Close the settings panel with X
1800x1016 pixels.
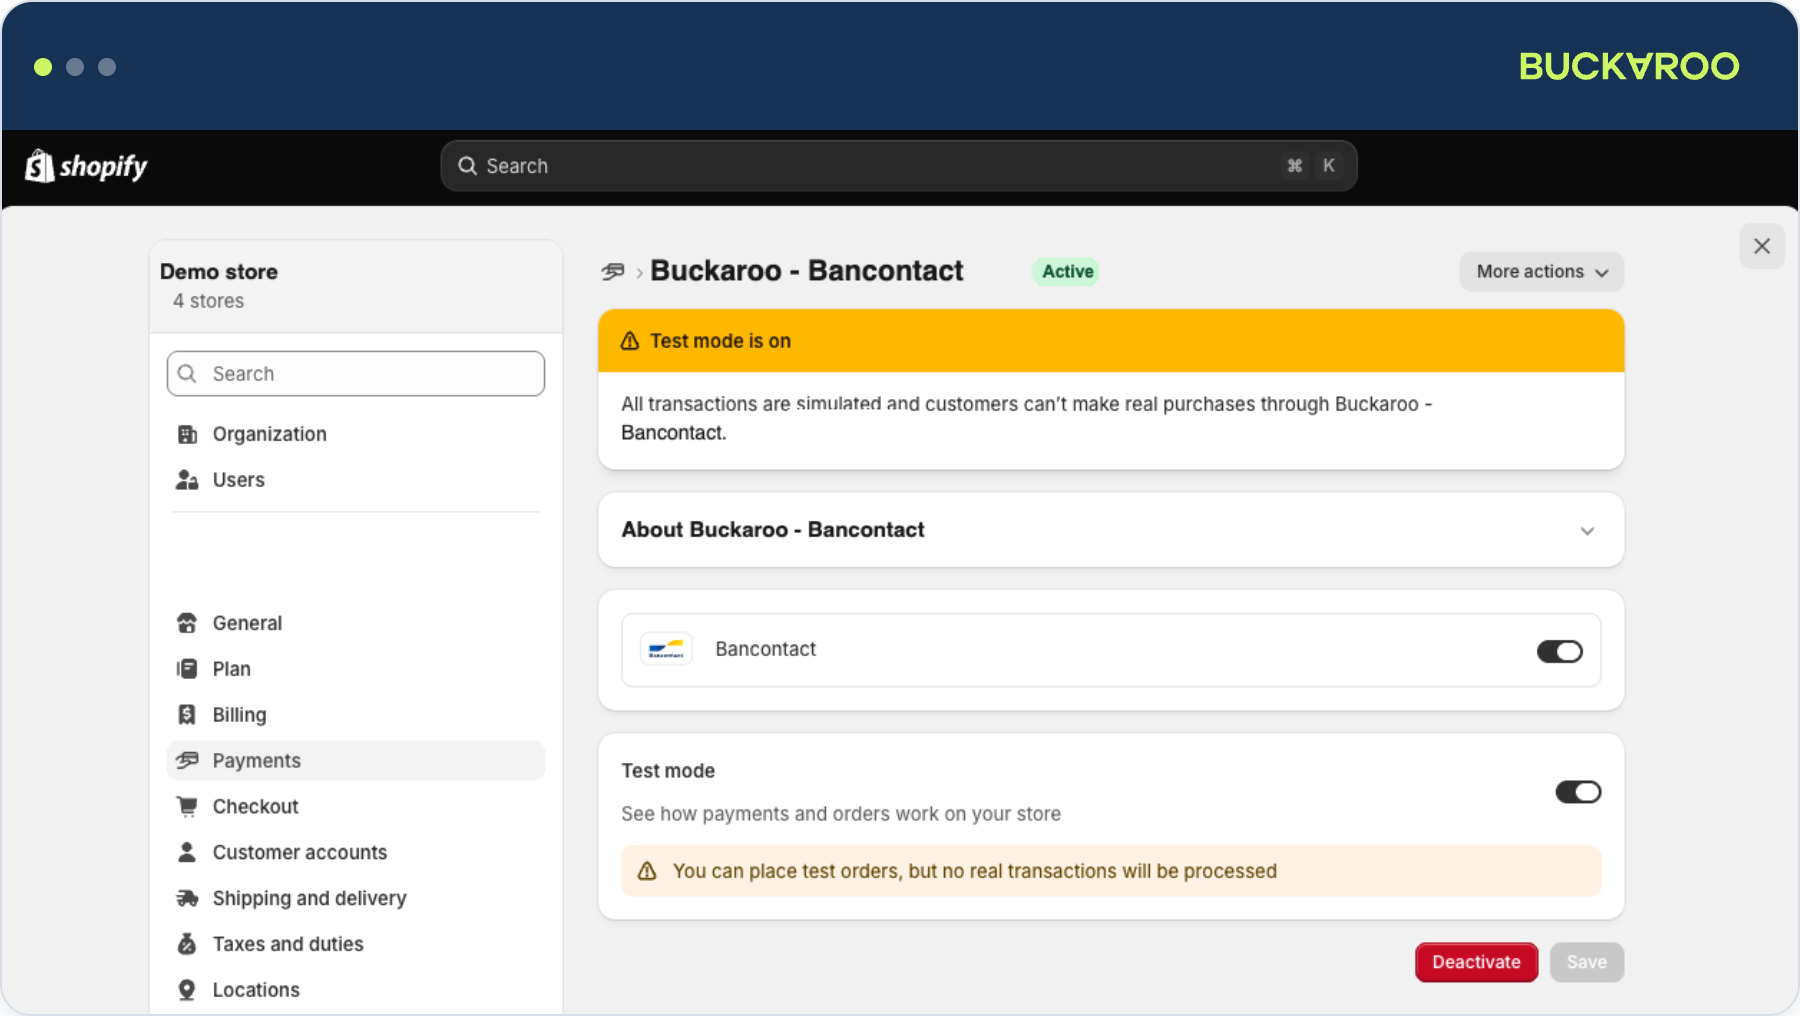1762,246
